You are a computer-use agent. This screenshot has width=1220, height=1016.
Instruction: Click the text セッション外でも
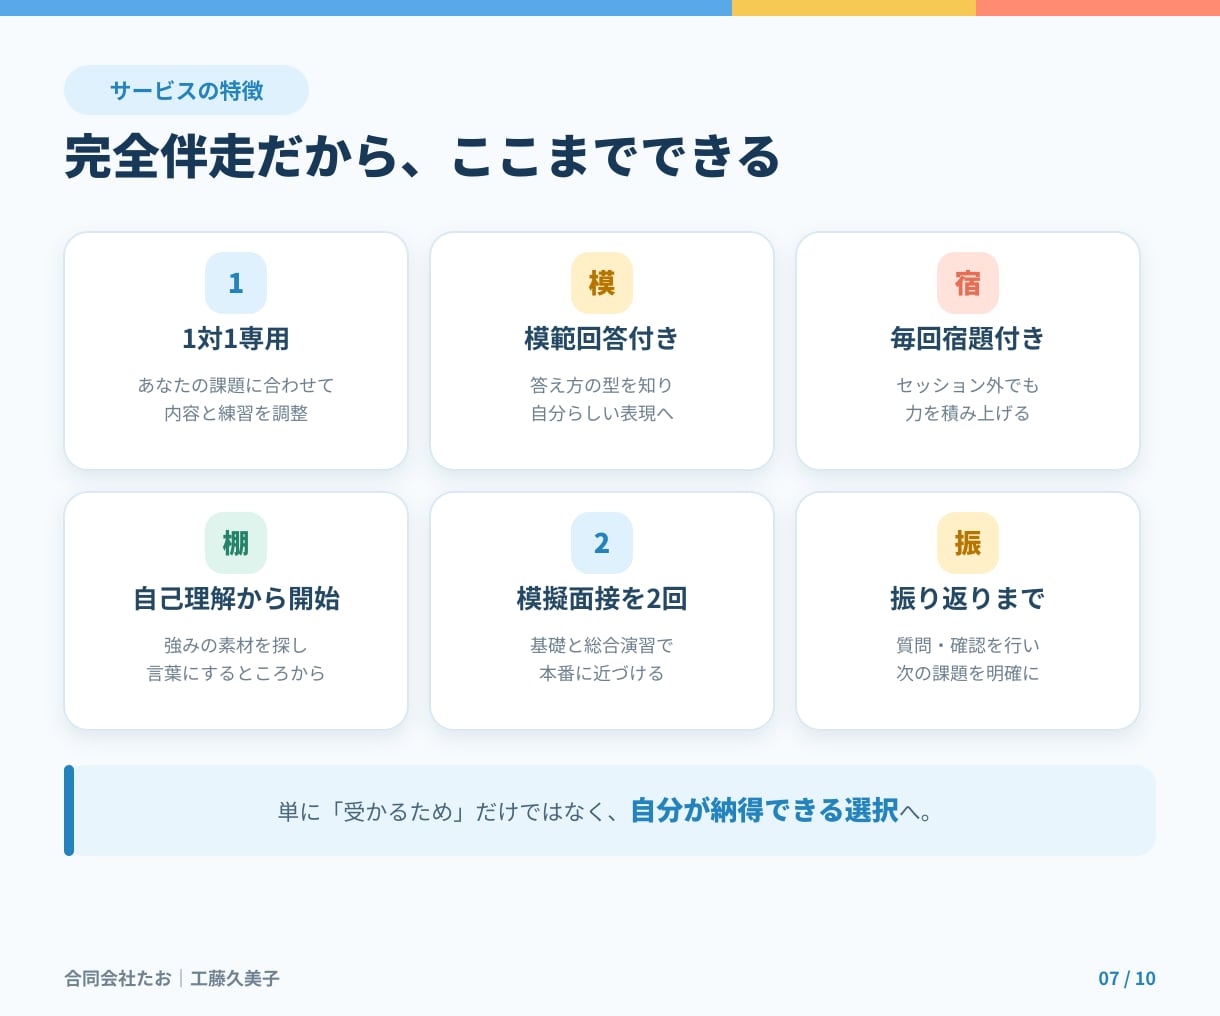coord(968,385)
